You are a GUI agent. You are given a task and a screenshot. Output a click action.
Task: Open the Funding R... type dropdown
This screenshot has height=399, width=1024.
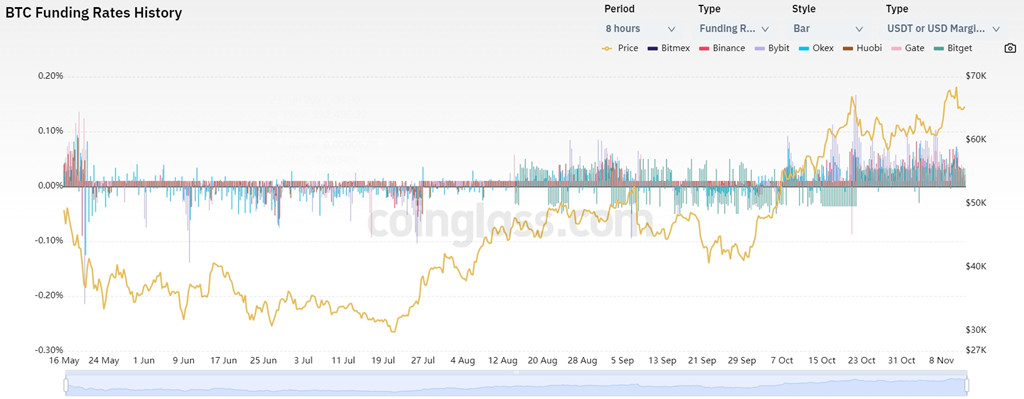735,29
